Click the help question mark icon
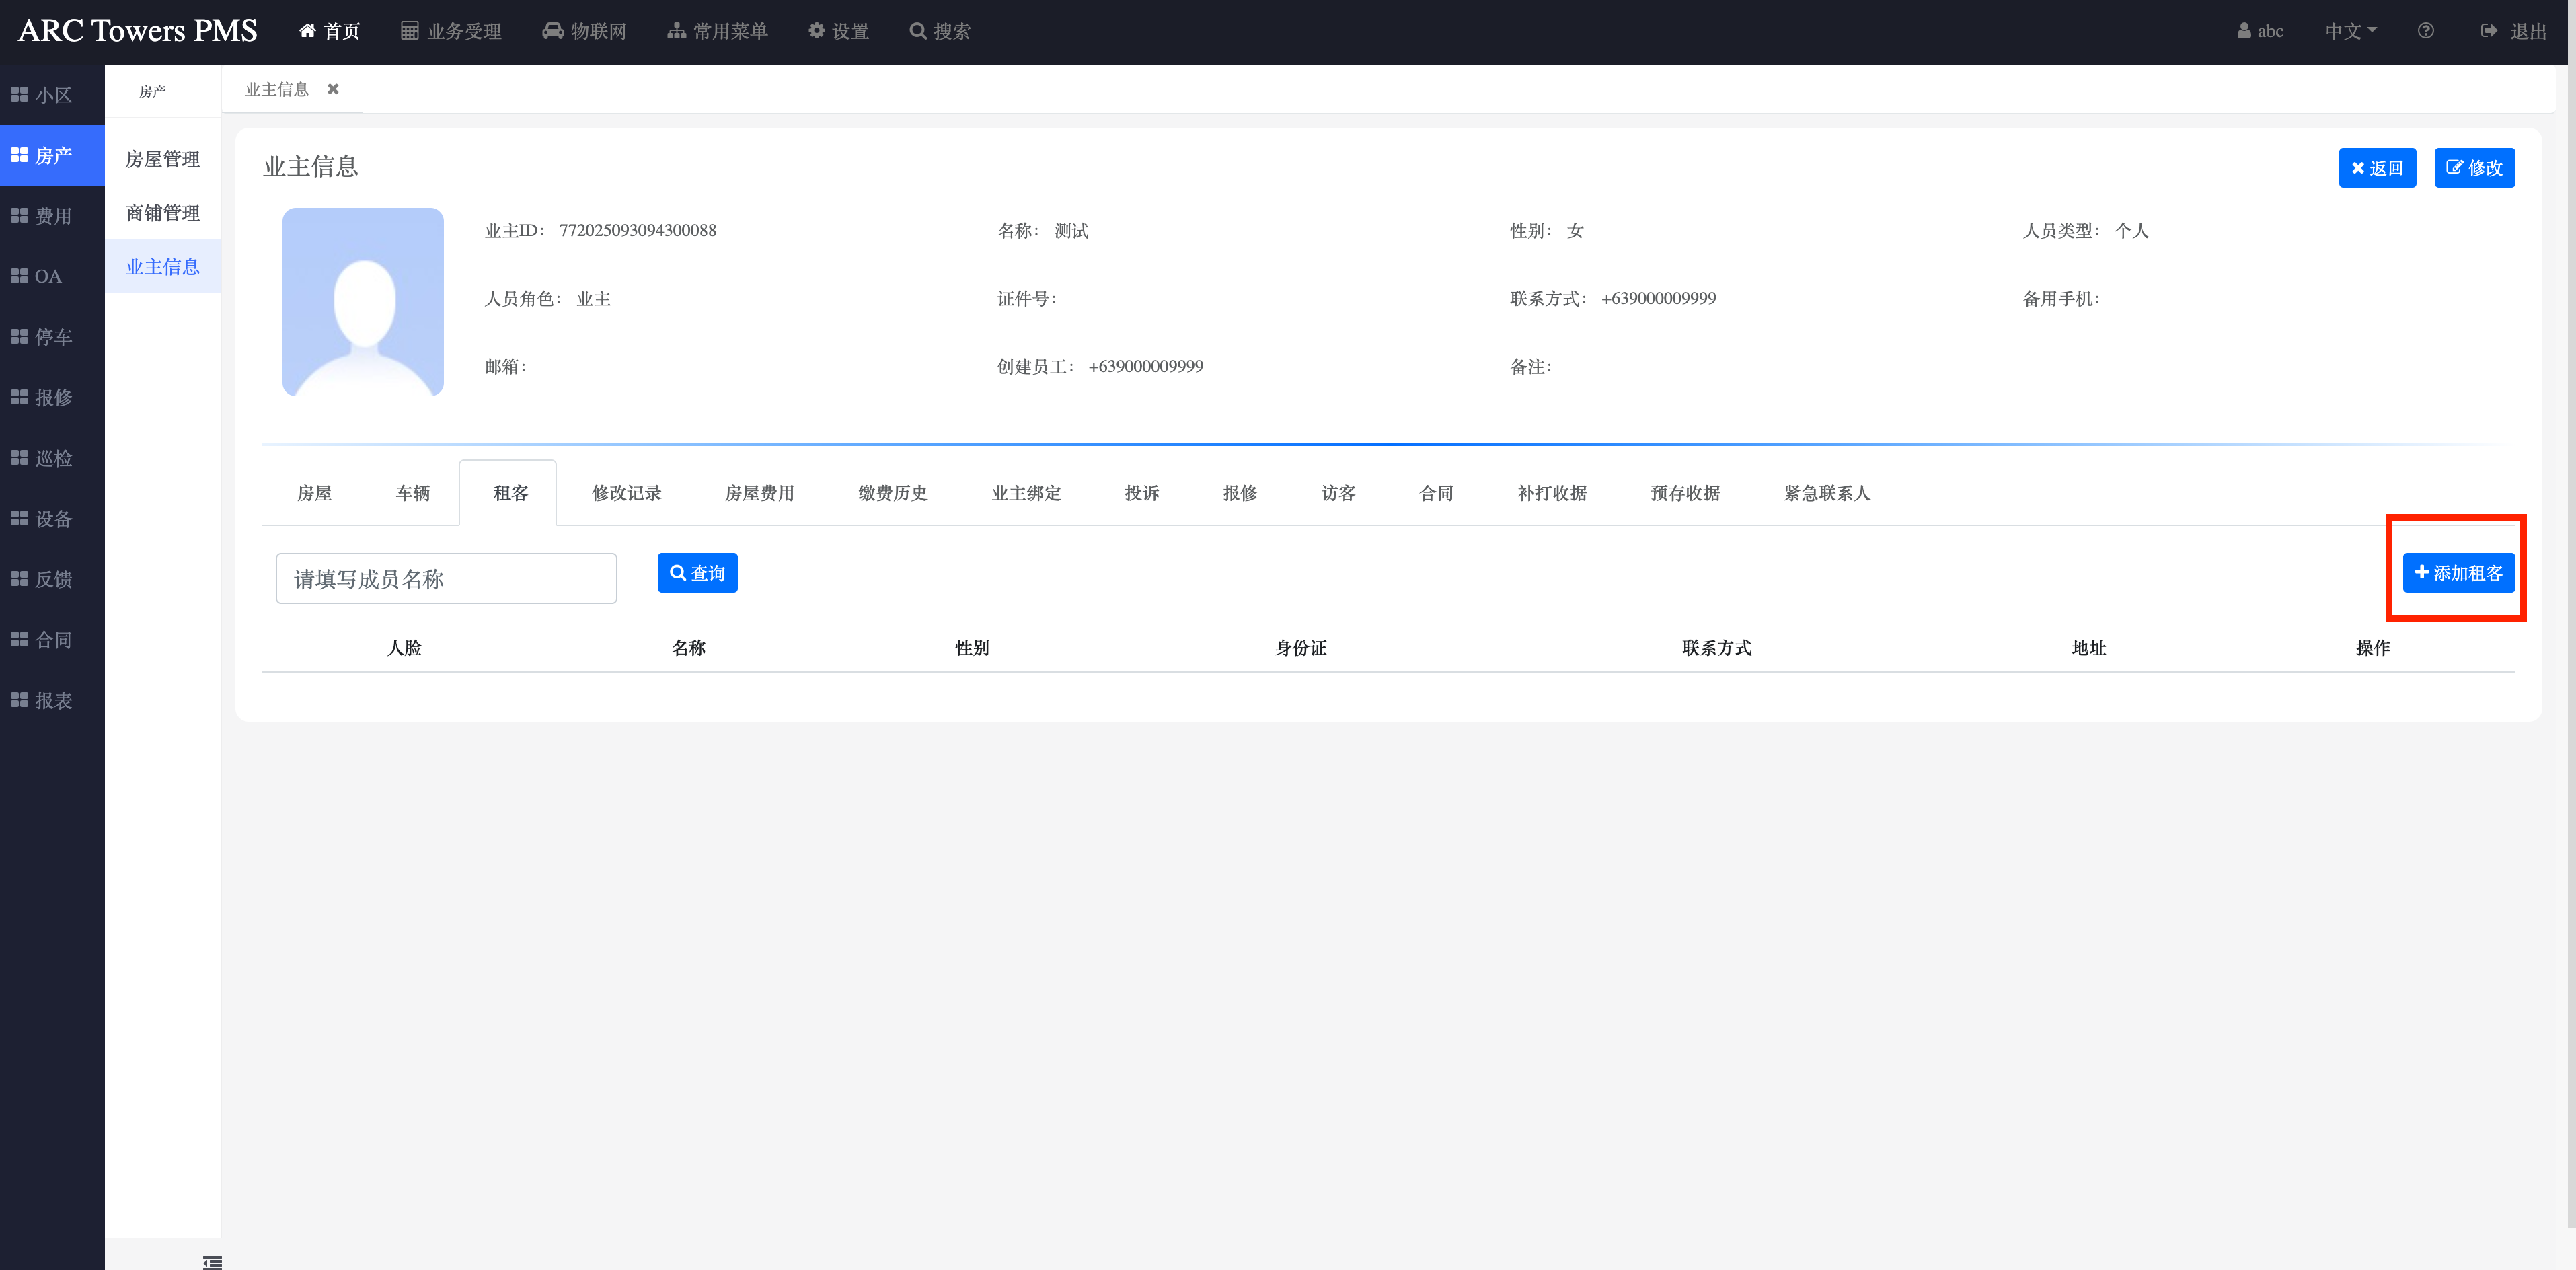This screenshot has height=1270, width=2576. coord(2425,31)
